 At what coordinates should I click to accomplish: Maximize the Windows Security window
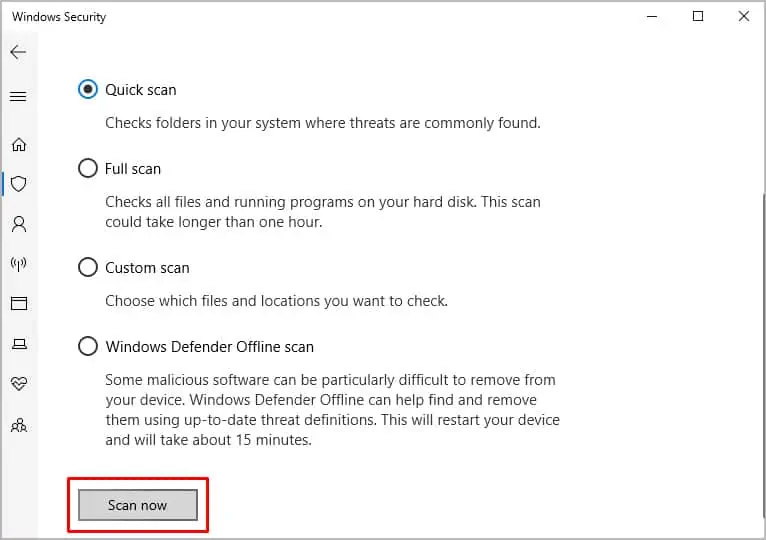pyautogui.click(x=698, y=16)
